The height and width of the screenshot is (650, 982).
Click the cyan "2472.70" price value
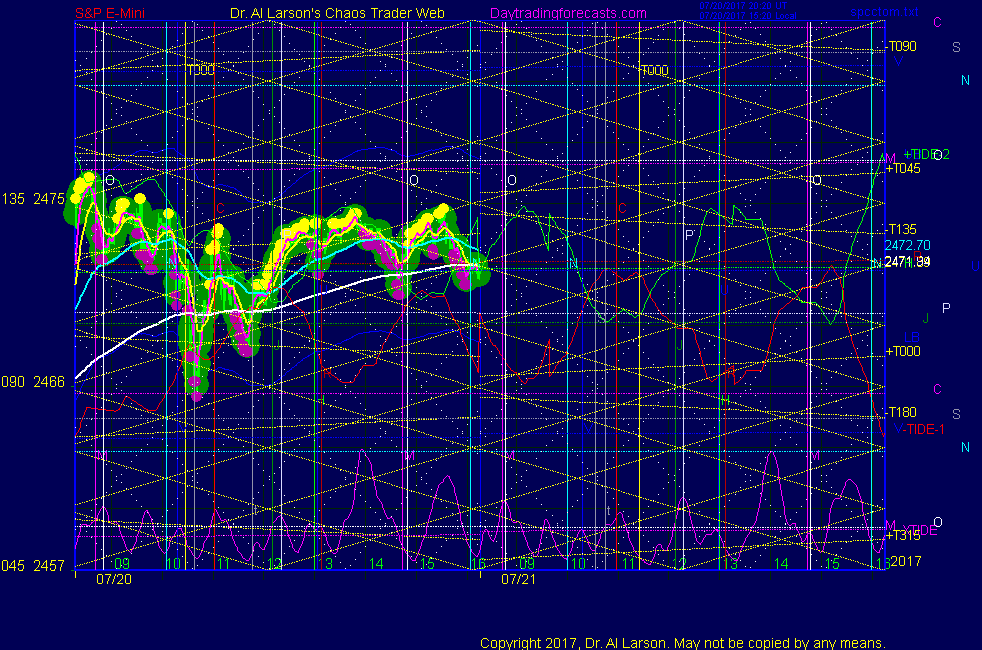pyautogui.click(x=907, y=245)
